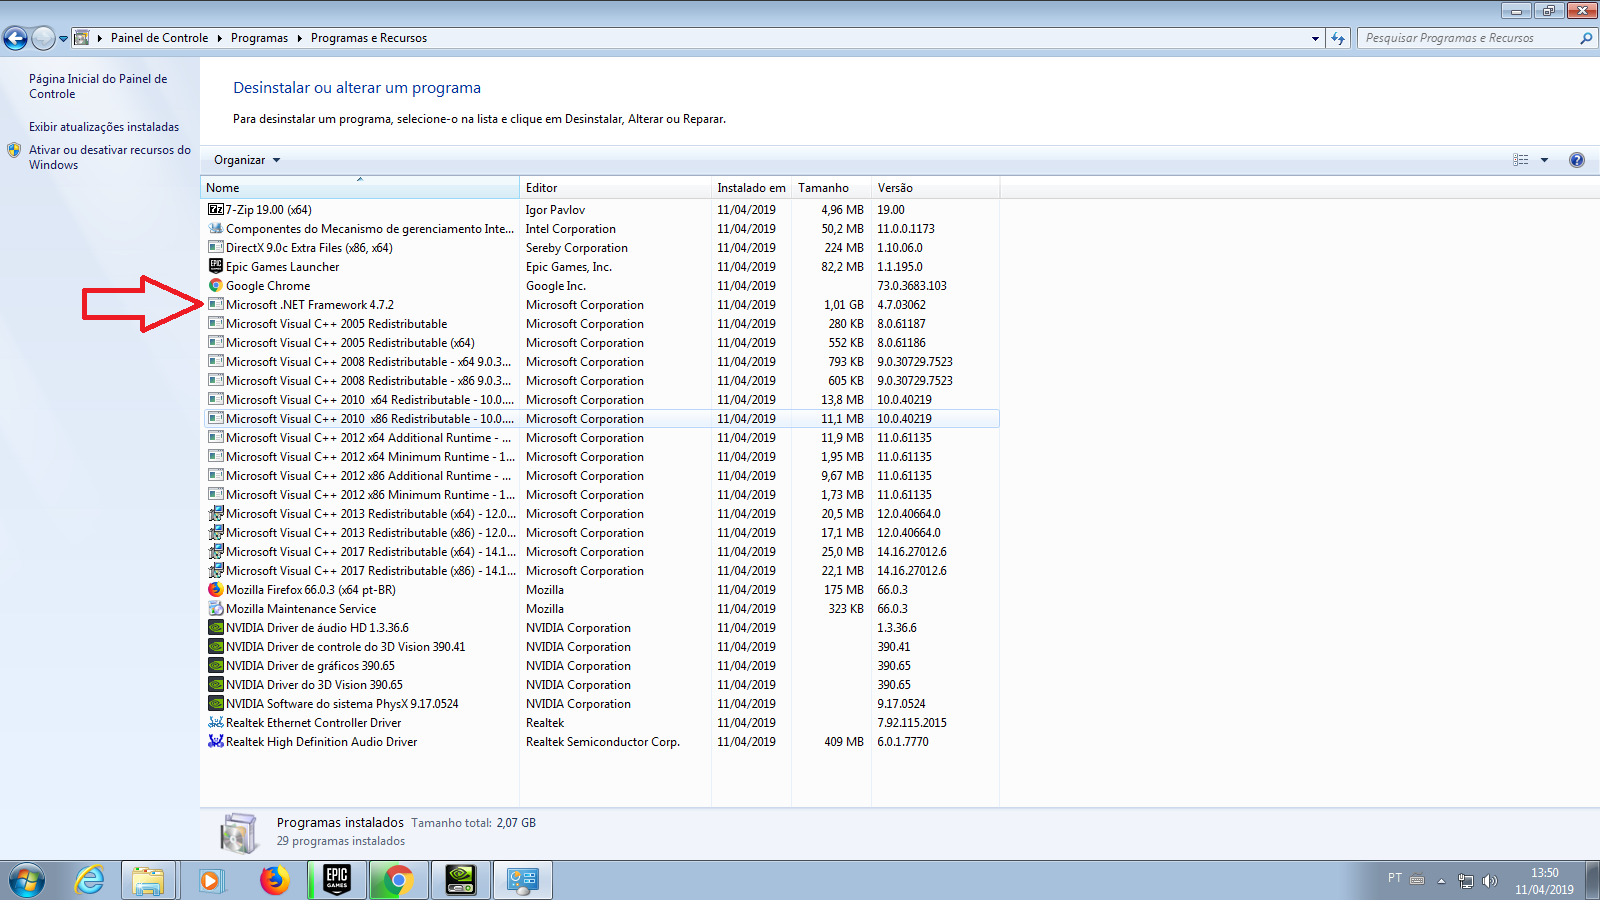The width and height of the screenshot is (1600, 900).
Task: Expand path arrow after Painel de Controle
Action: click(x=219, y=38)
